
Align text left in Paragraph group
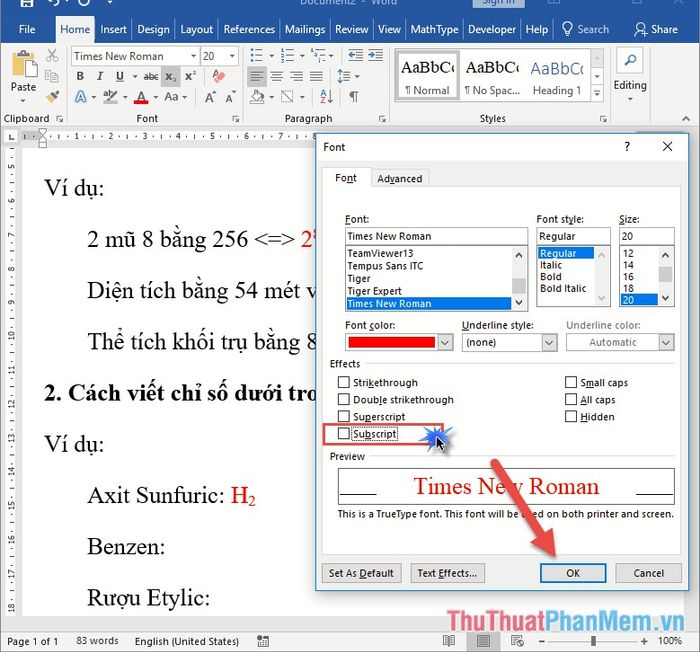click(x=257, y=76)
